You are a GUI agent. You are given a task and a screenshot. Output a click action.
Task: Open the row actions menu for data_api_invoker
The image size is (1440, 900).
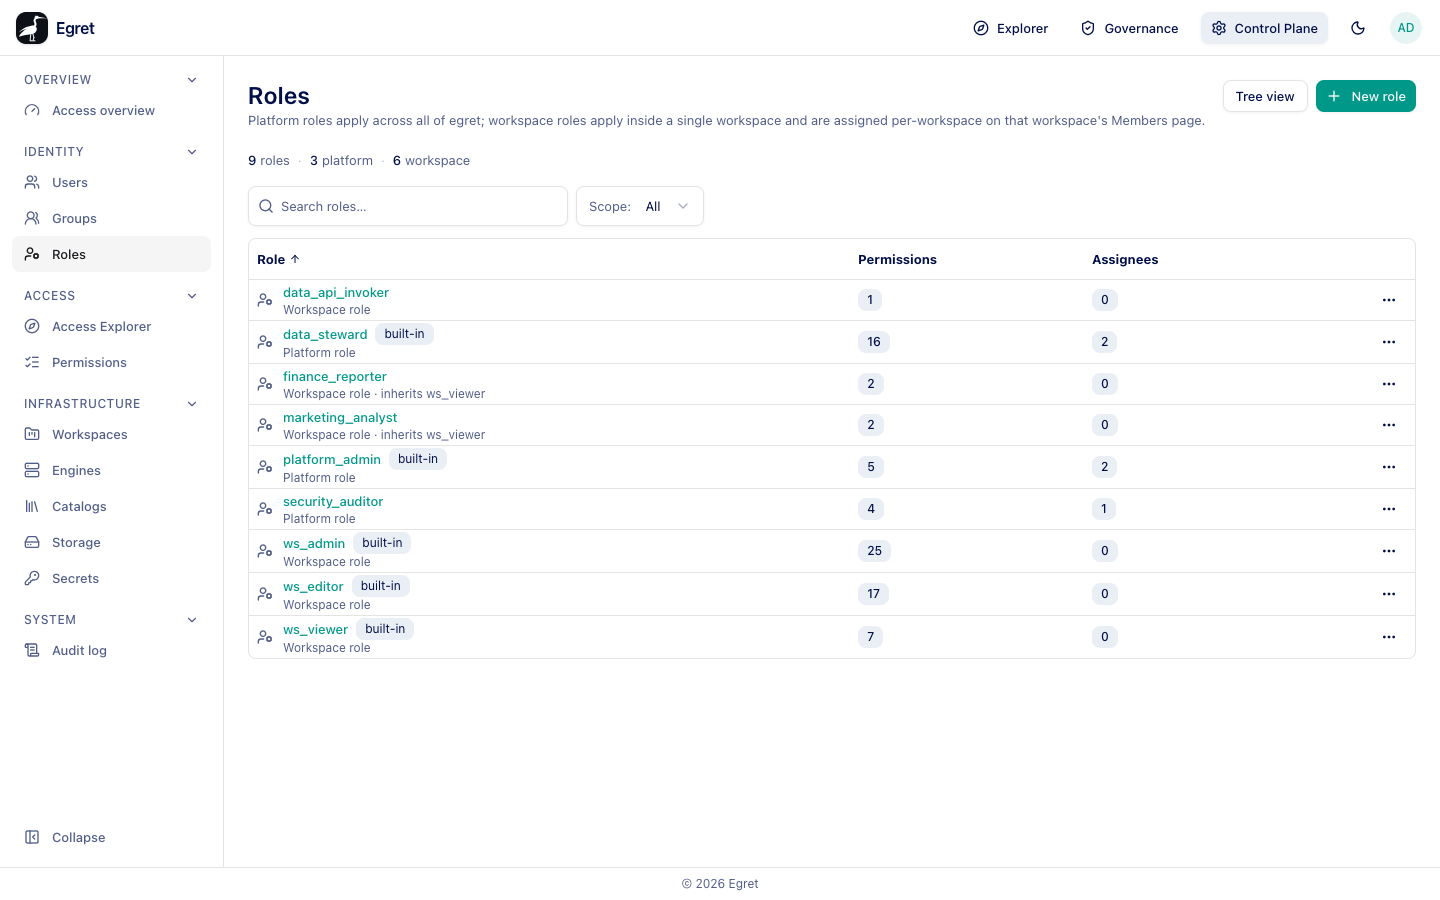coord(1389,300)
